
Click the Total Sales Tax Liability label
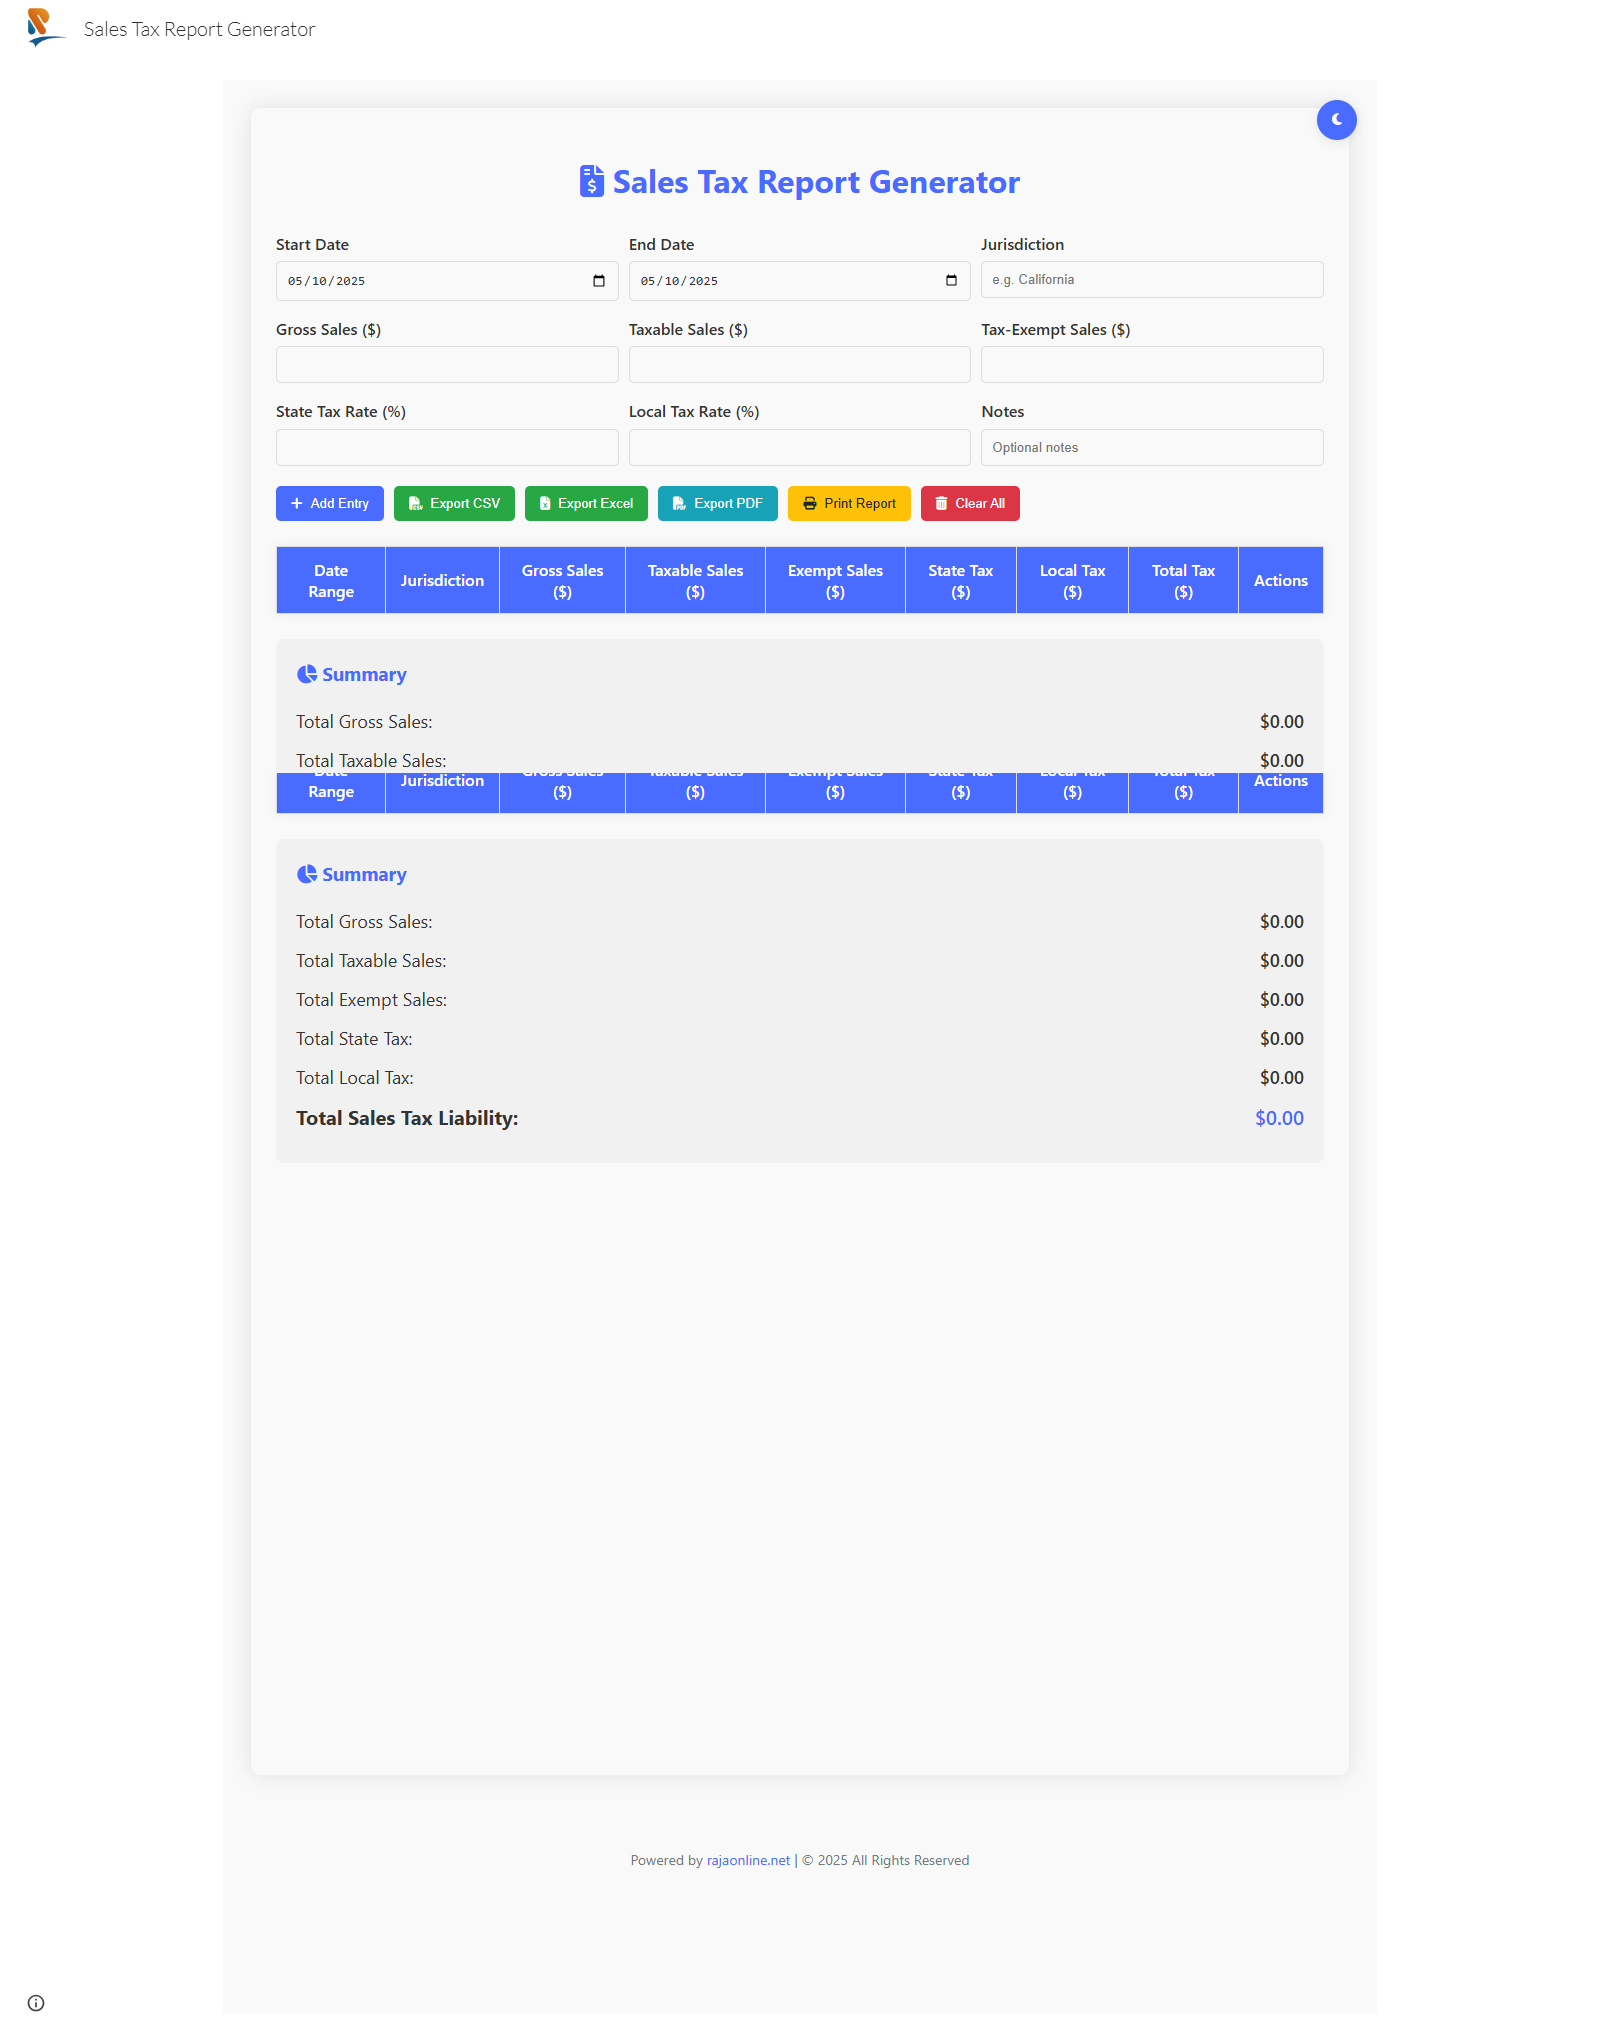pos(407,1119)
